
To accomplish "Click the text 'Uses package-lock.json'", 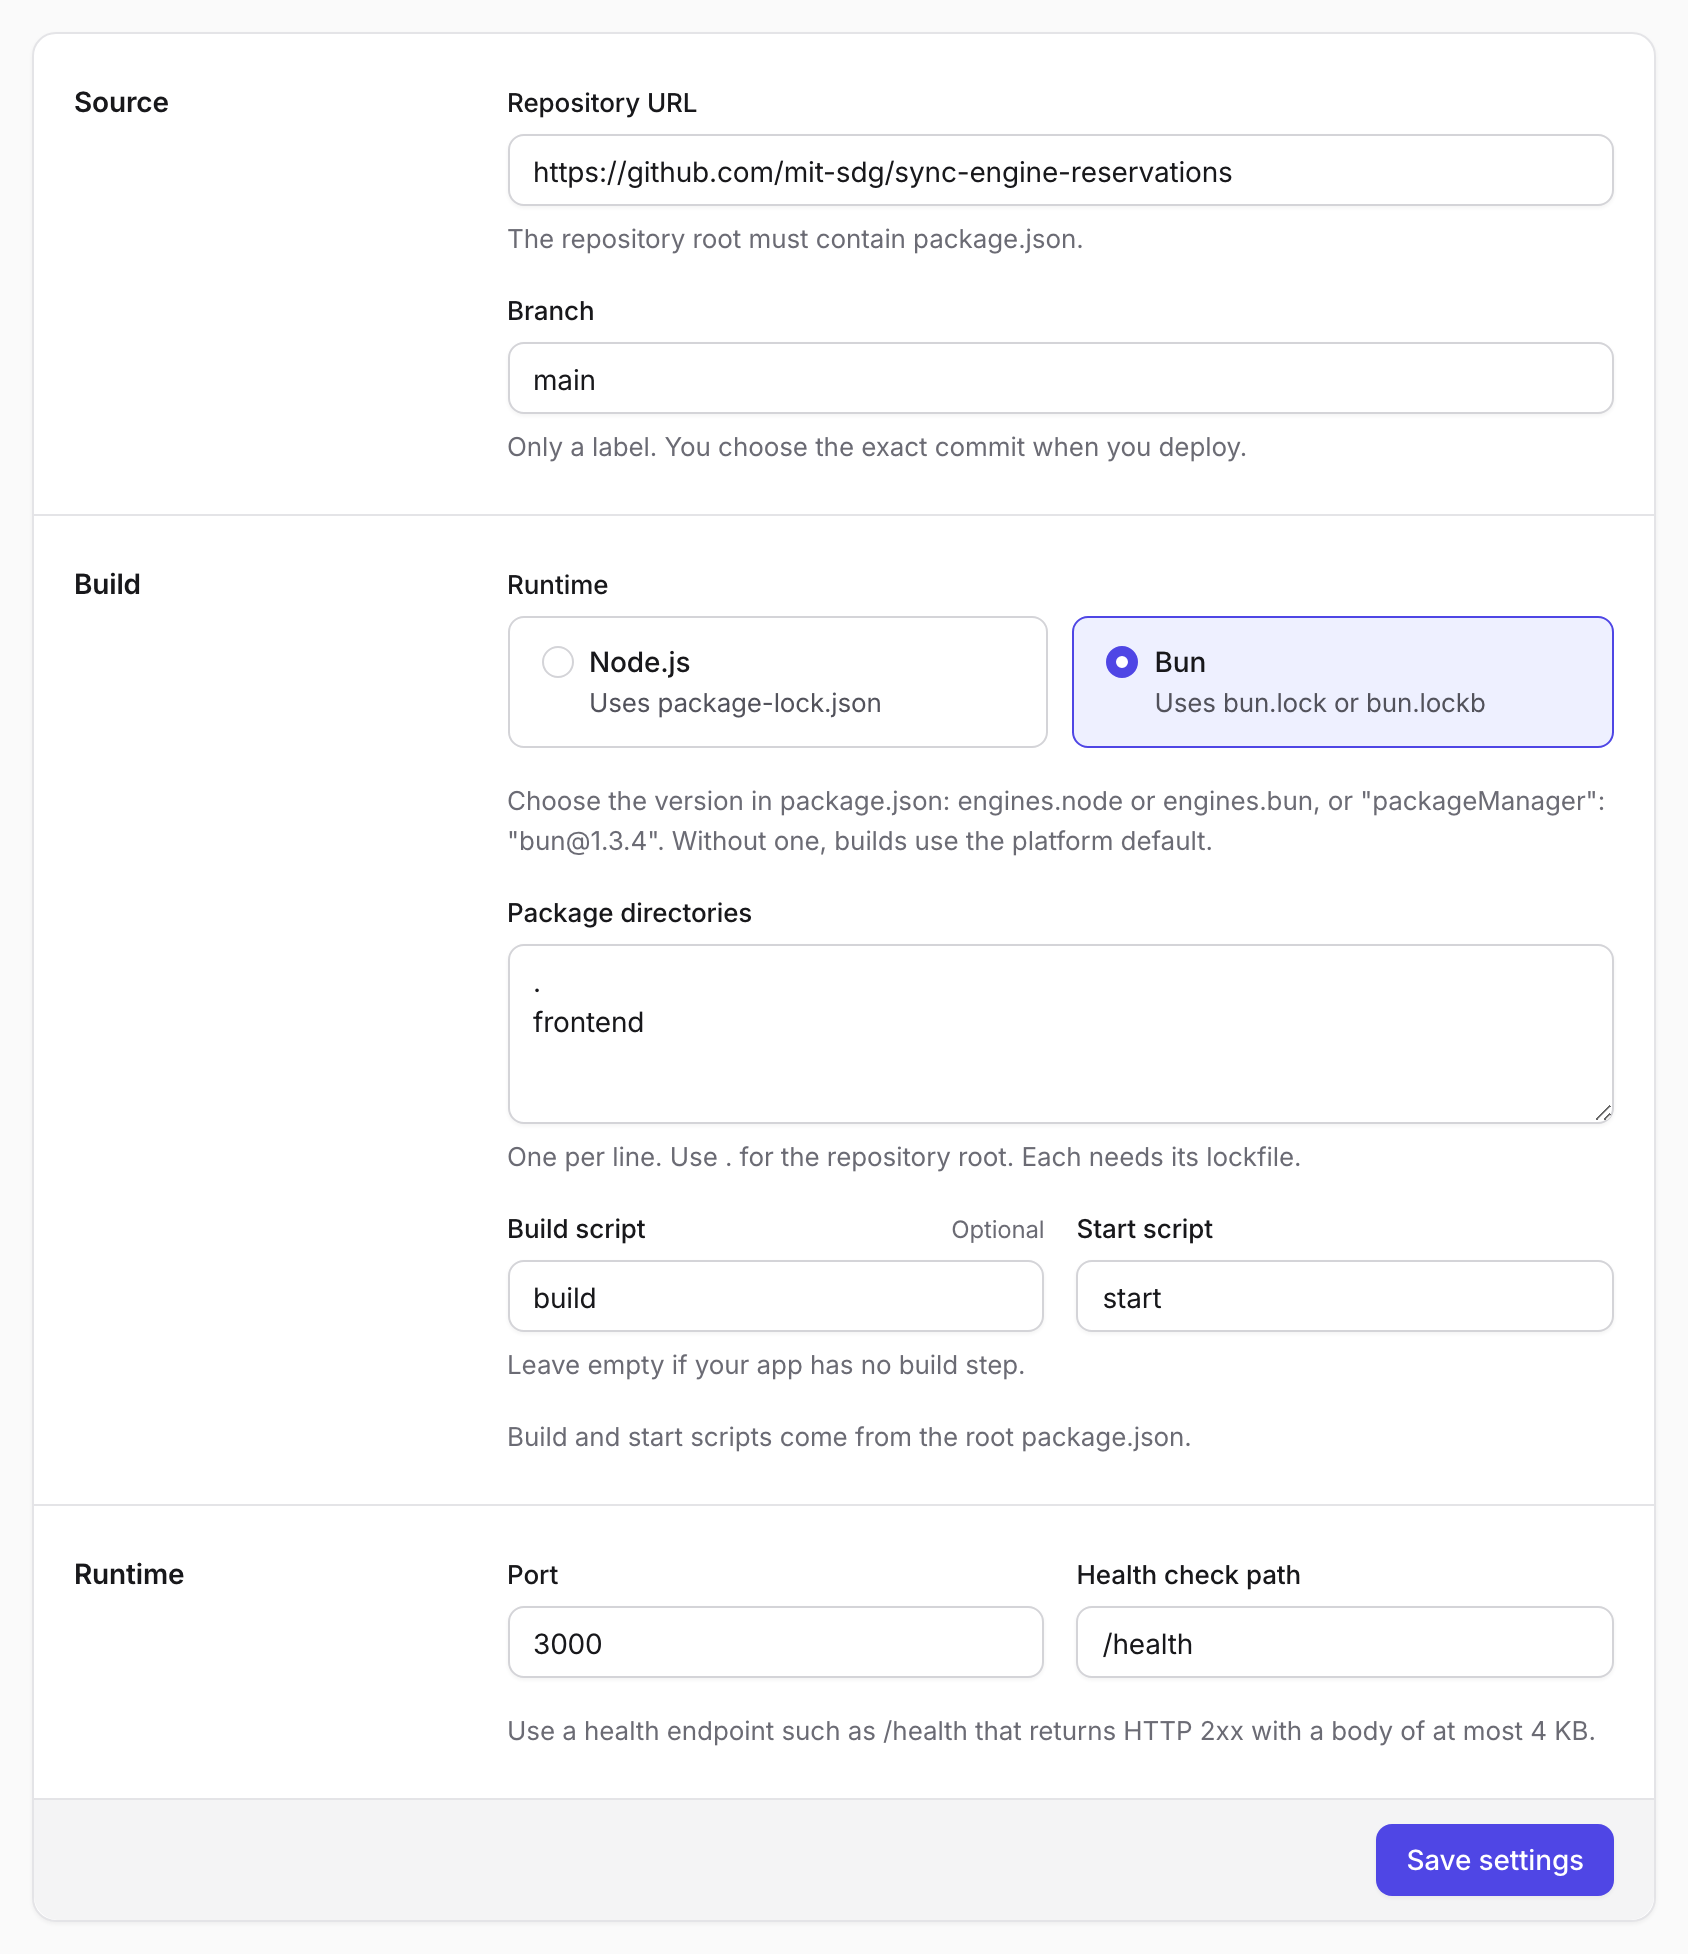I will [x=735, y=703].
